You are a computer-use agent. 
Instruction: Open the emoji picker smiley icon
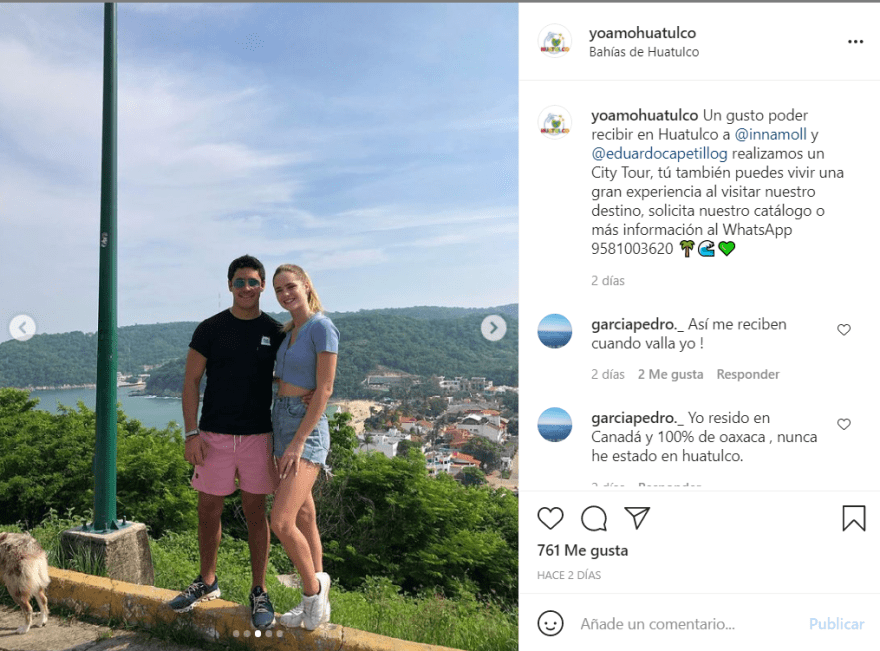click(550, 624)
